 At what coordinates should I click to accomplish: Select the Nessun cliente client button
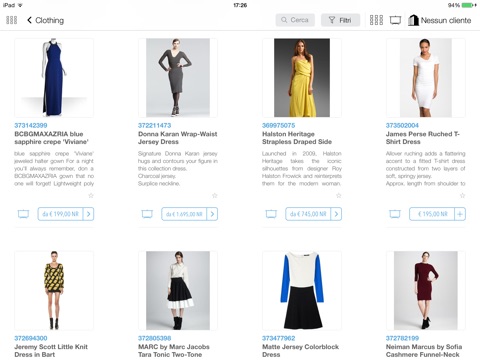click(439, 20)
